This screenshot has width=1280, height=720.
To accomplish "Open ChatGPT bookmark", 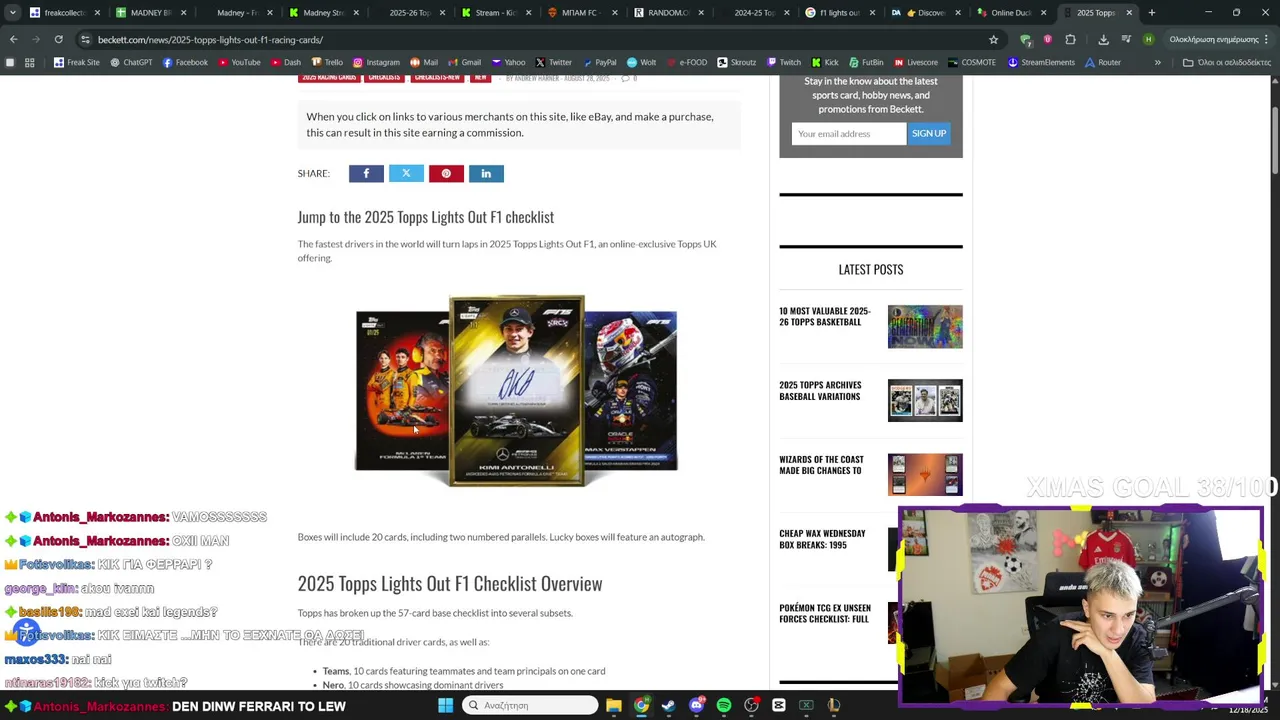I will [x=131, y=62].
